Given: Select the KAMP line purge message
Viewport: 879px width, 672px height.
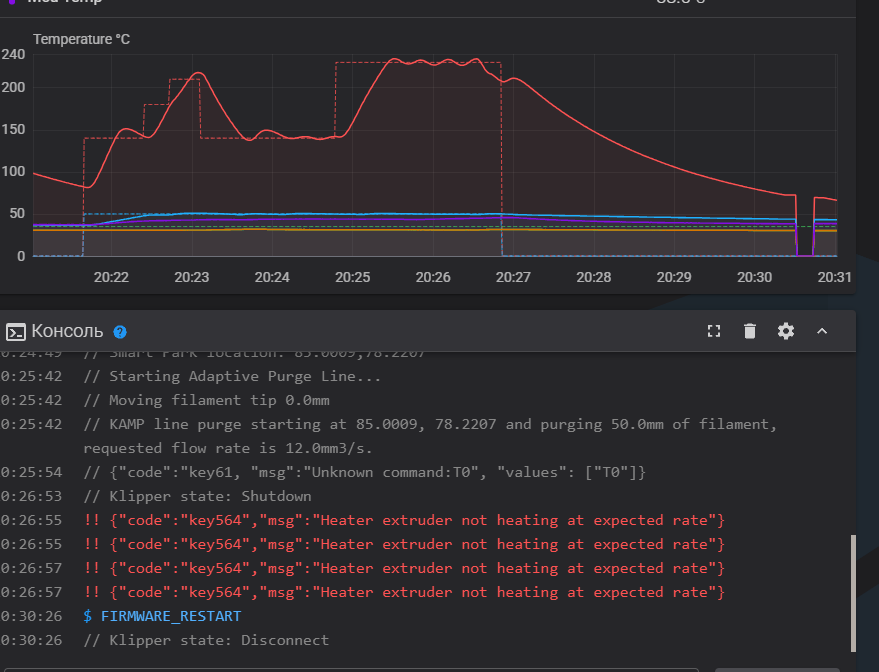Looking at the screenshot, I should pyautogui.click(x=430, y=436).
